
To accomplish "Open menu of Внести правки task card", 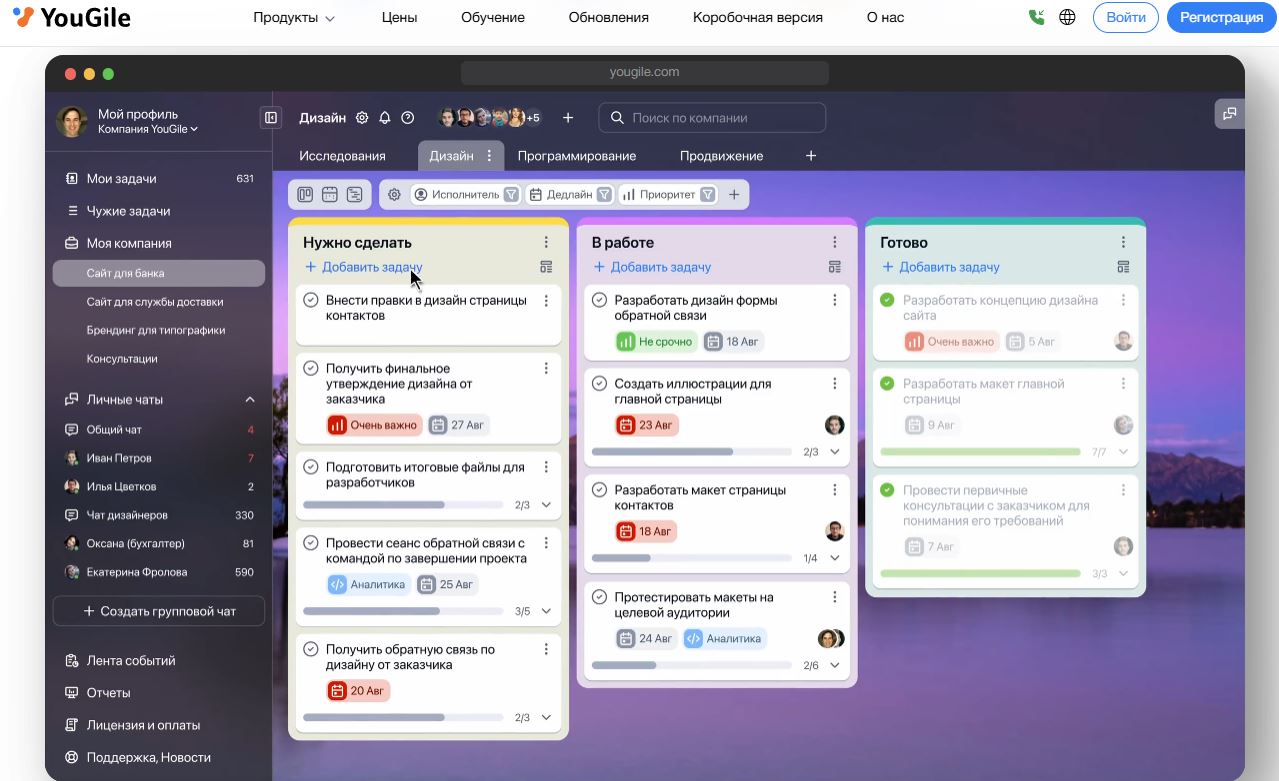I will pos(546,300).
